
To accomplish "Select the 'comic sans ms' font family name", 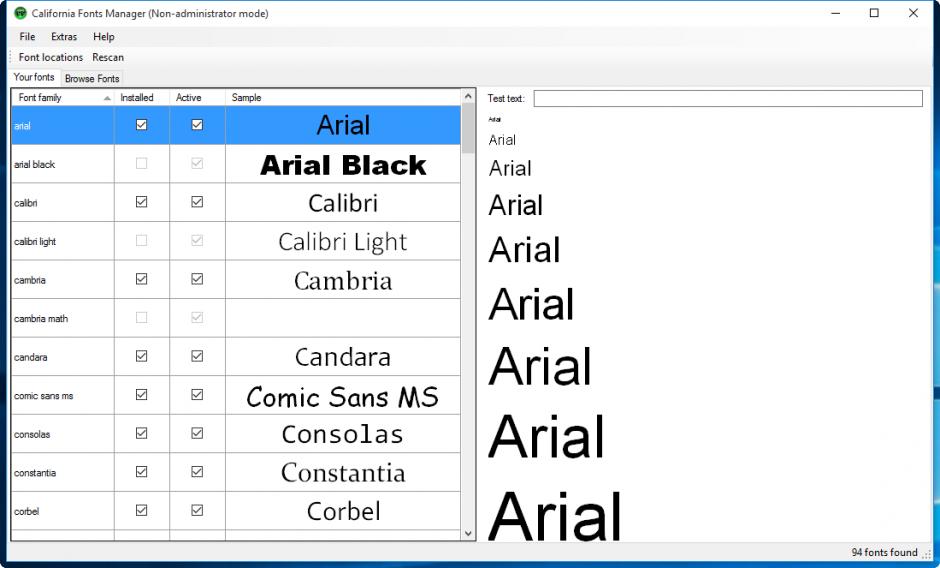I will (x=44, y=396).
